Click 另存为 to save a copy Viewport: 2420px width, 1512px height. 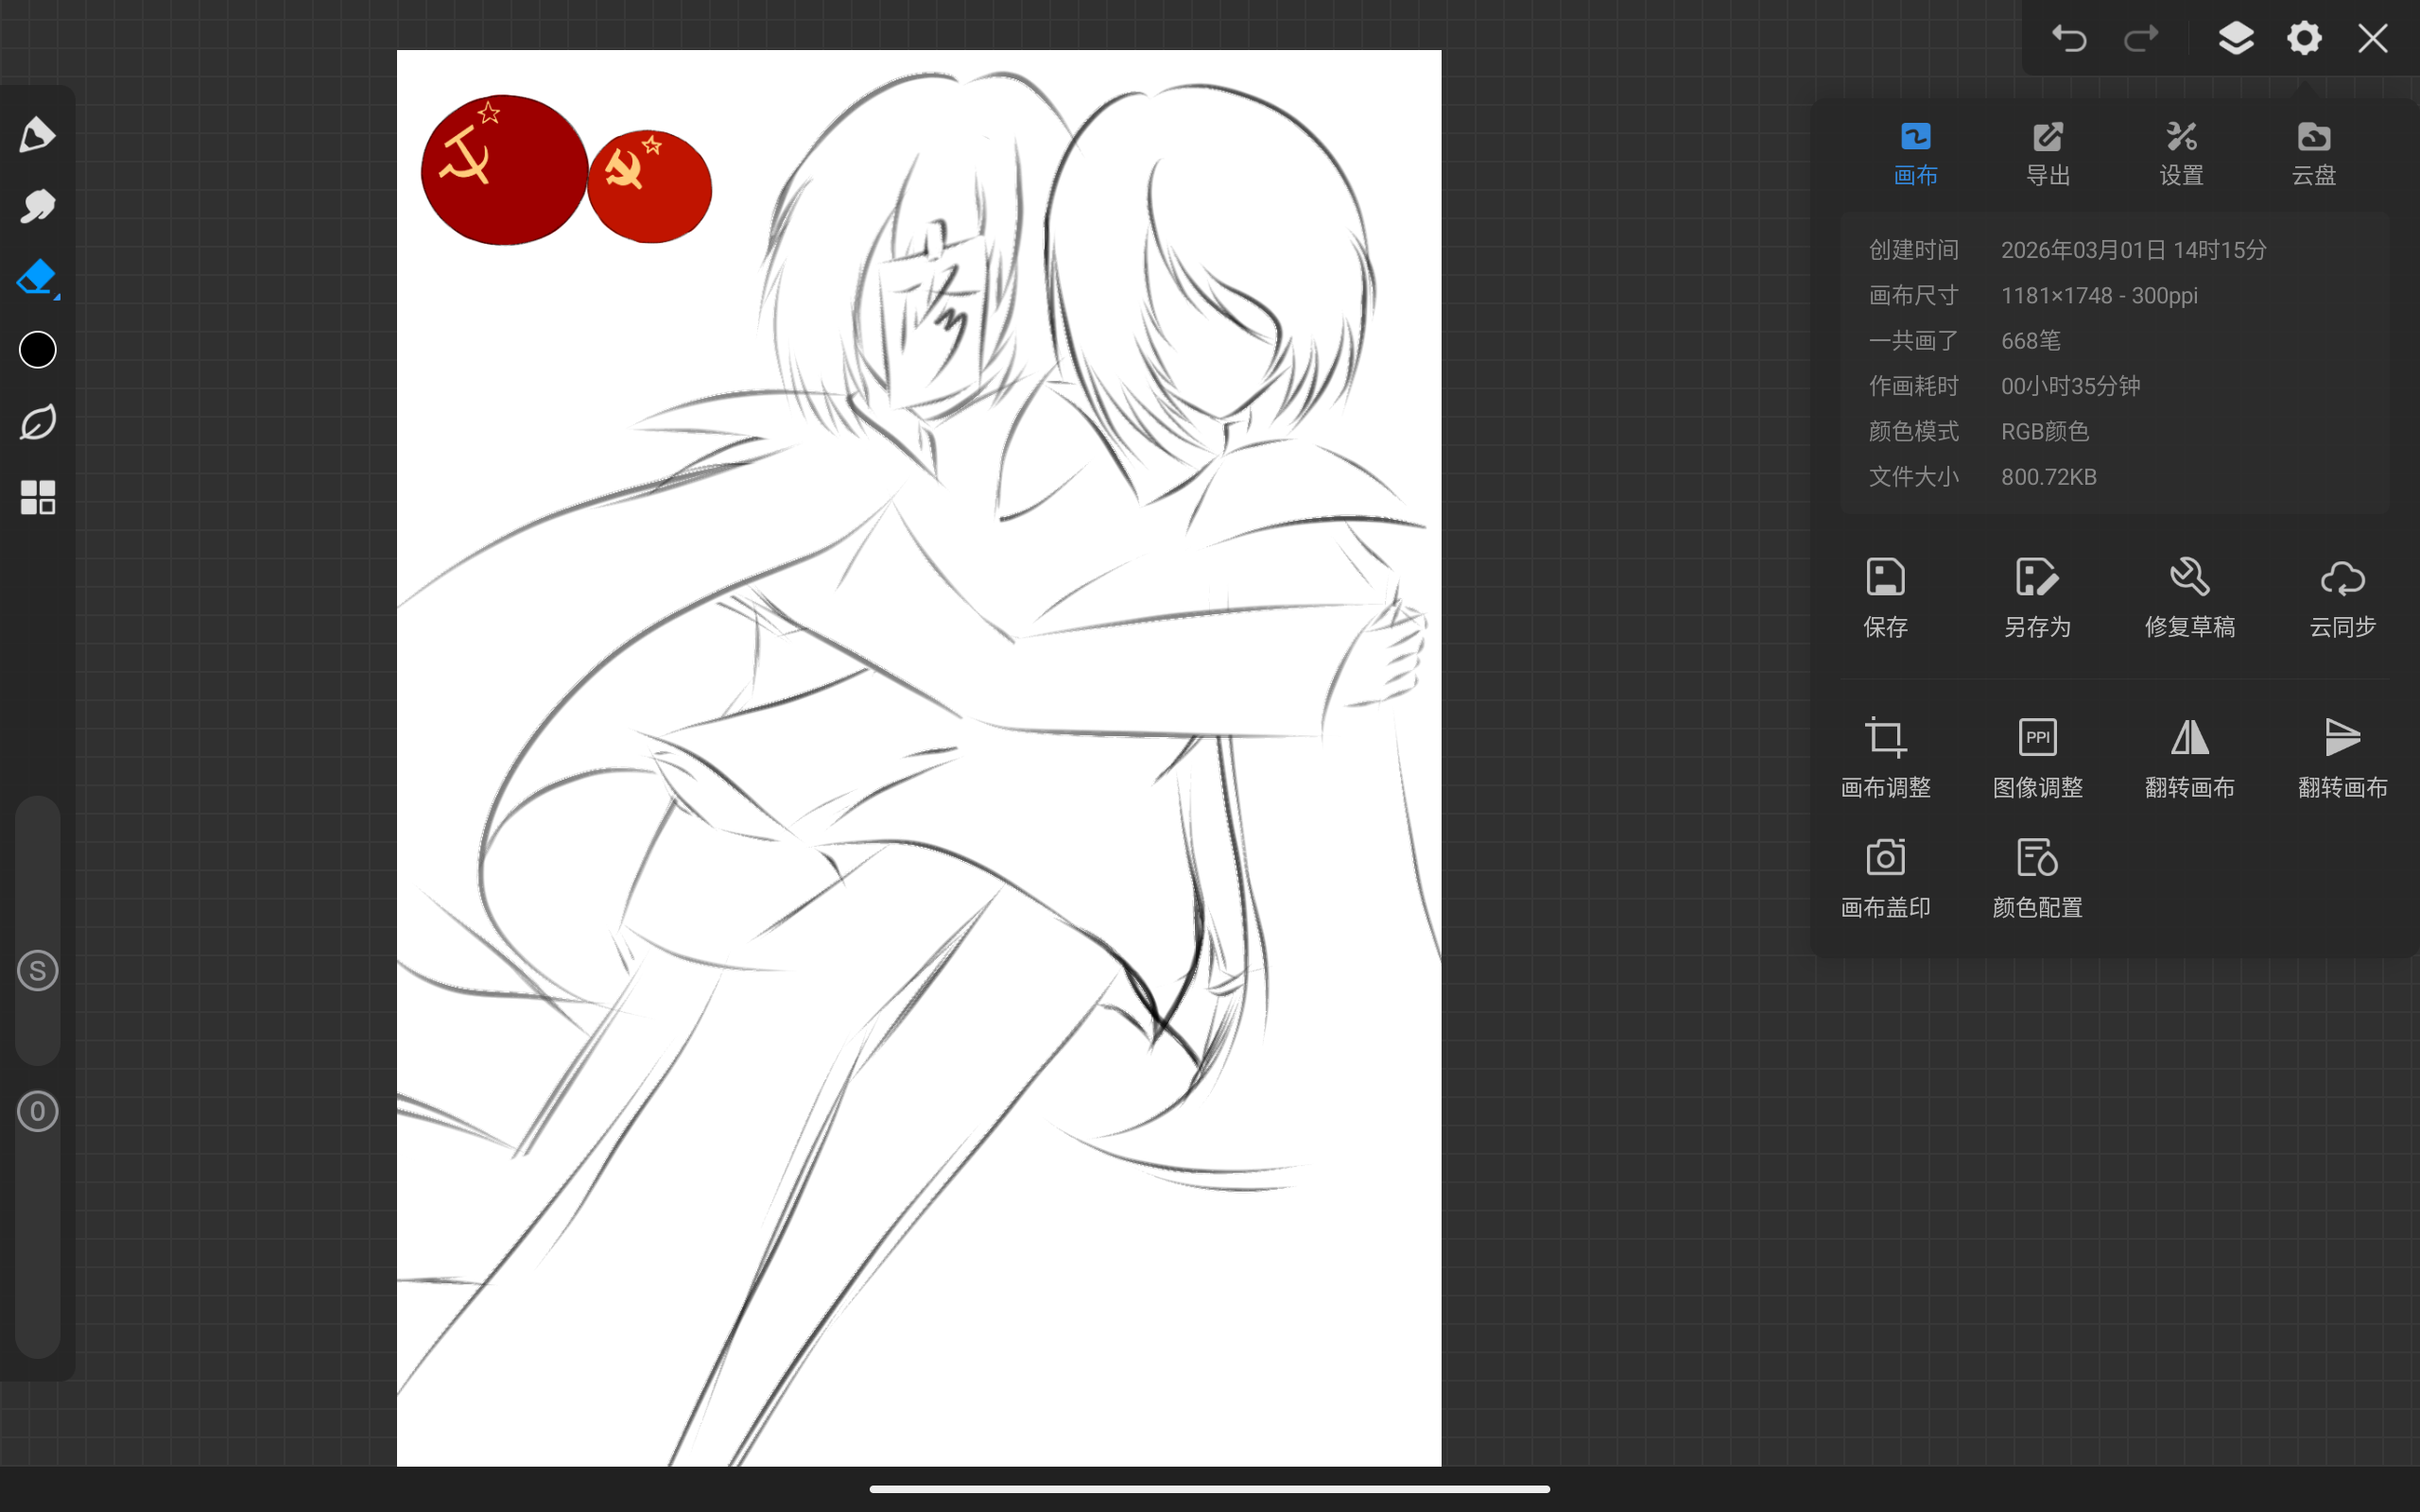[2037, 597]
